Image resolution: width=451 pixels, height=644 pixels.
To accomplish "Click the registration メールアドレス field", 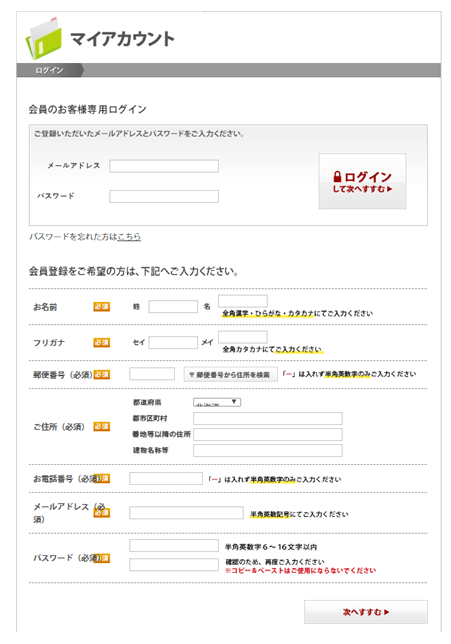I will (186, 513).
